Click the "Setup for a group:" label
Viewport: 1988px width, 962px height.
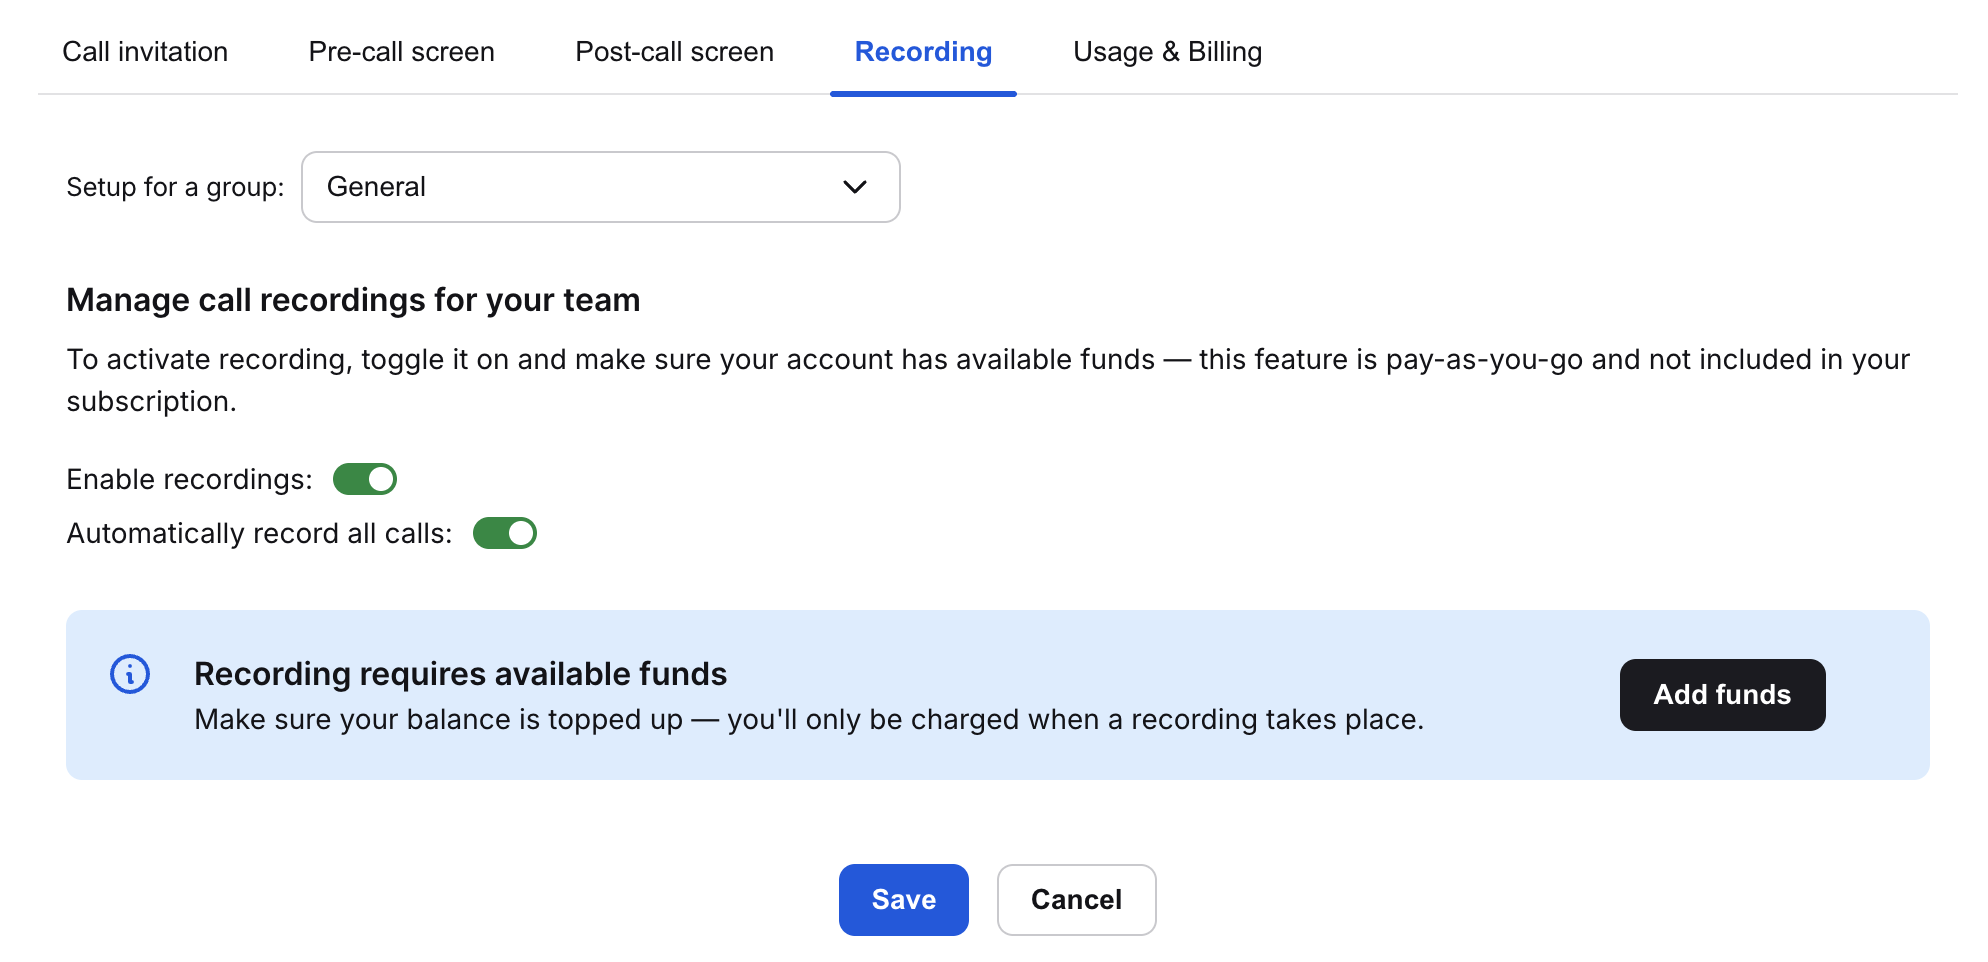pyautogui.click(x=175, y=187)
